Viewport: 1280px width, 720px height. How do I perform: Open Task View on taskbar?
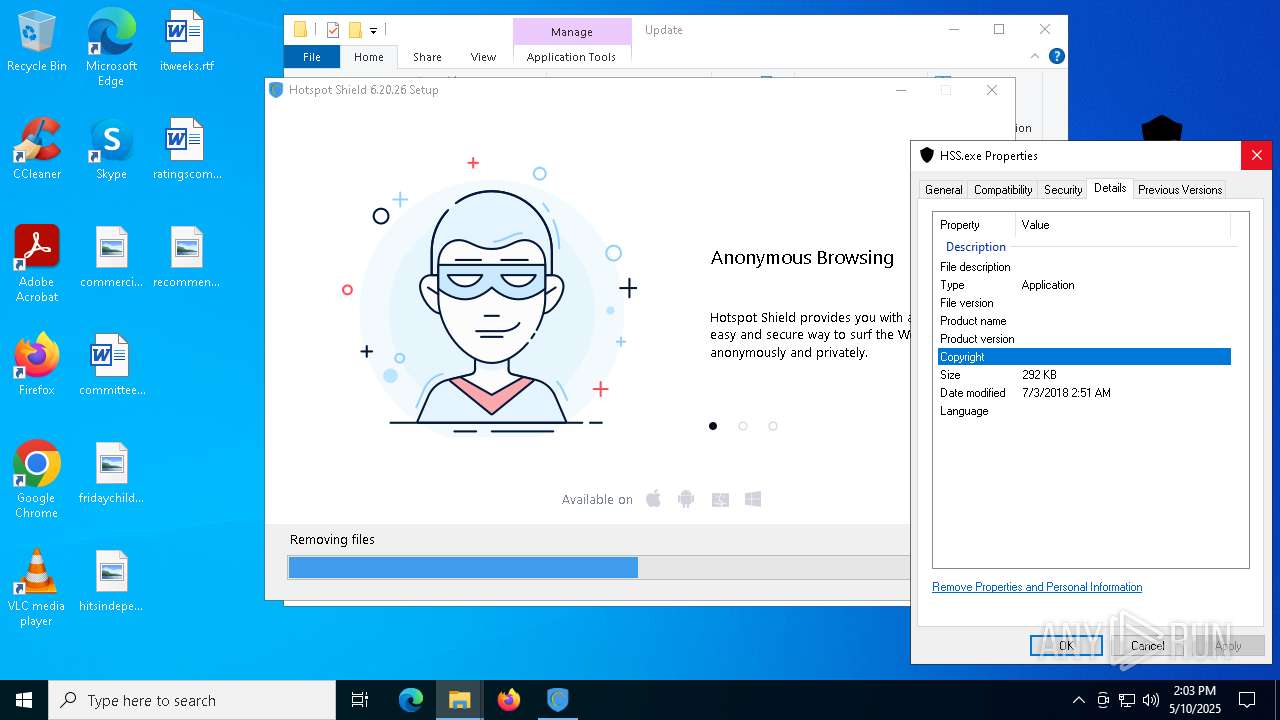360,700
